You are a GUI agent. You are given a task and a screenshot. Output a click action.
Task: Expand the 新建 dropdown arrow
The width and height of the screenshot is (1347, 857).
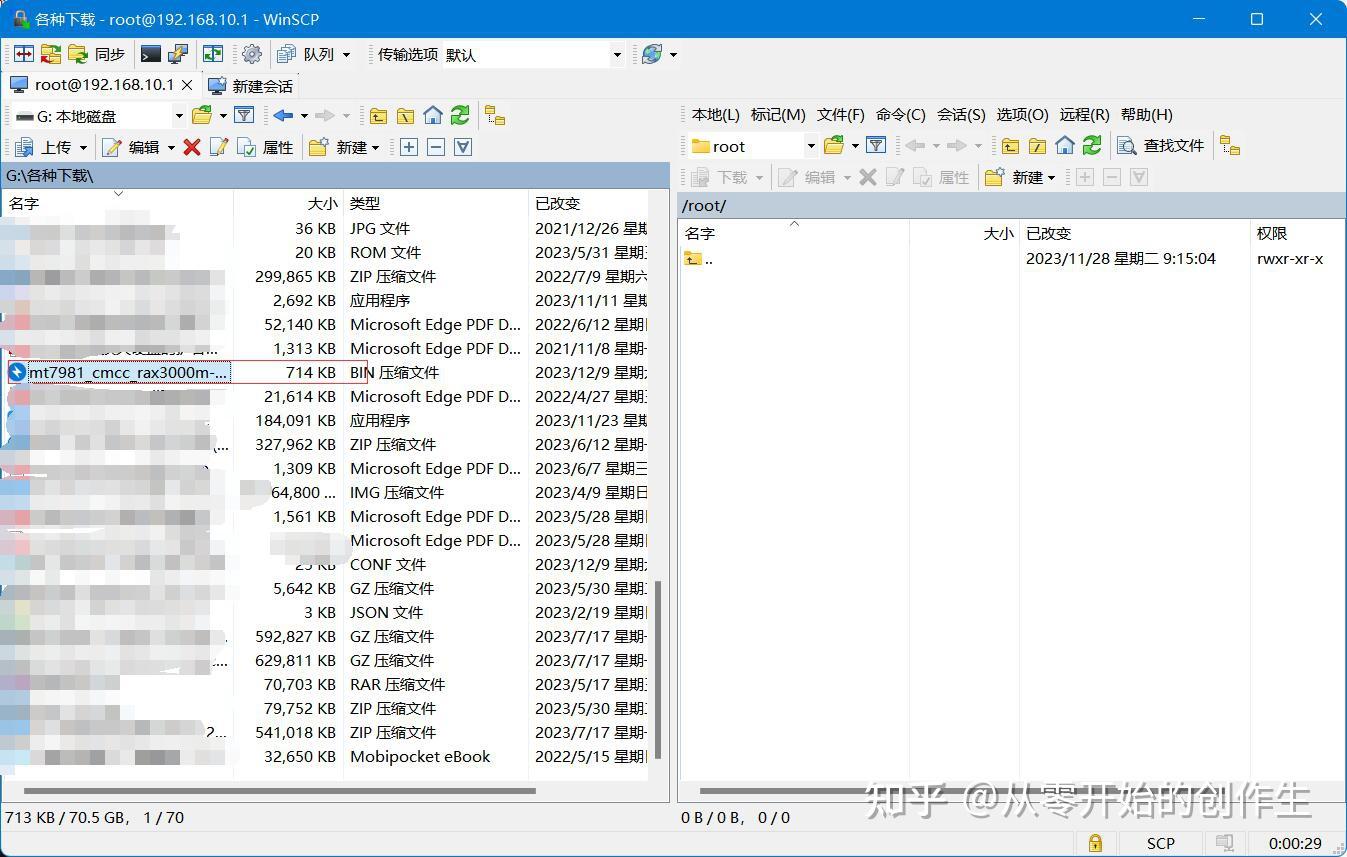point(375,147)
